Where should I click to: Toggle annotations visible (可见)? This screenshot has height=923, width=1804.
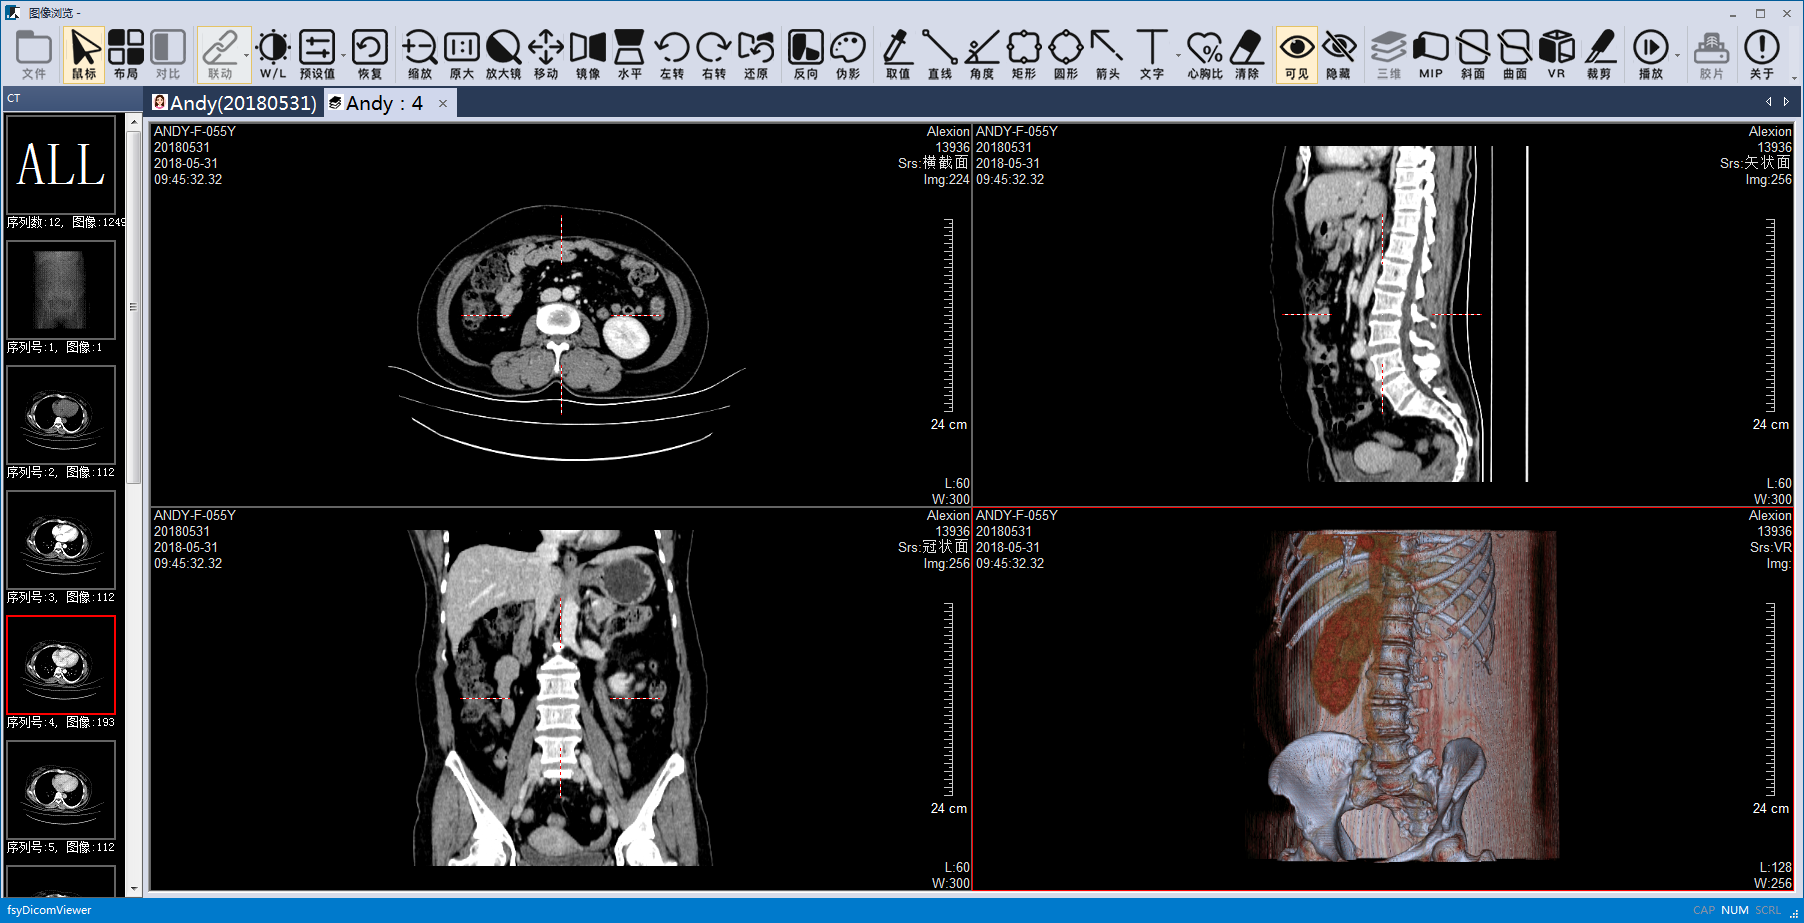pyautogui.click(x=1296, y=54)
